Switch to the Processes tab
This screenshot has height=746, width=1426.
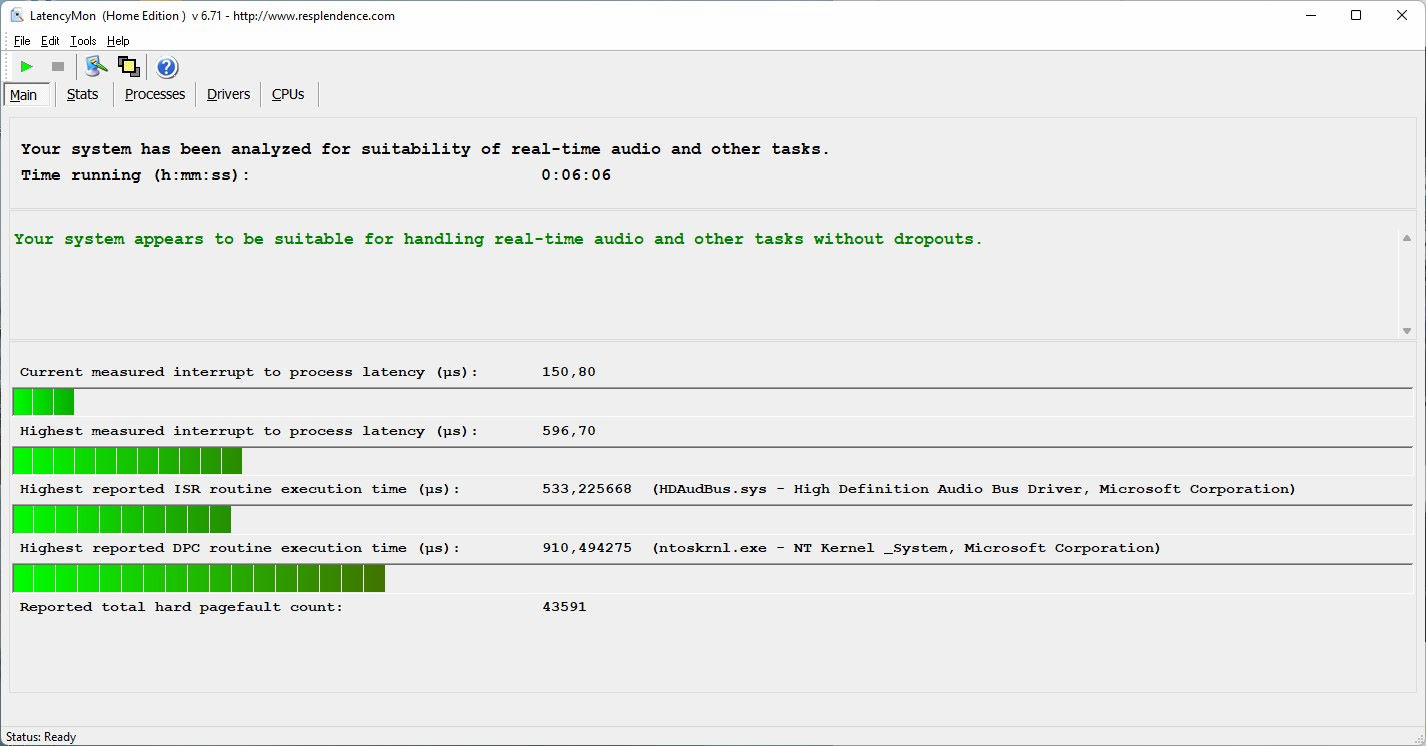(155, 94)
